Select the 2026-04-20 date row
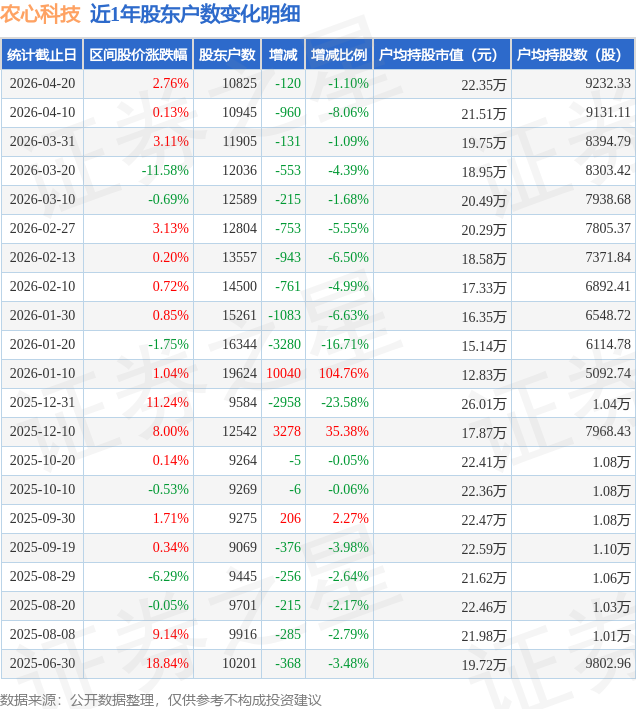The image size is (636, 709). (42, 84)
